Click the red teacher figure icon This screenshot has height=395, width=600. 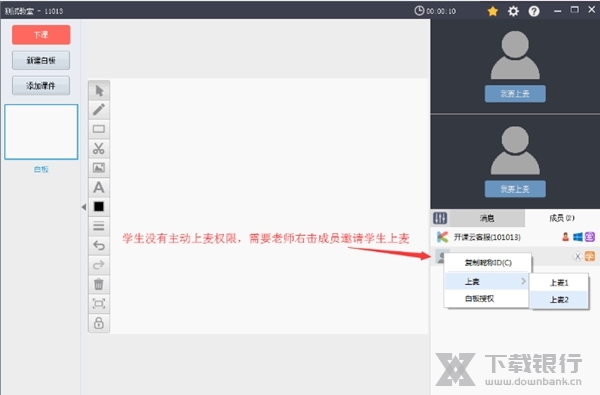click(x=566, y=237)
